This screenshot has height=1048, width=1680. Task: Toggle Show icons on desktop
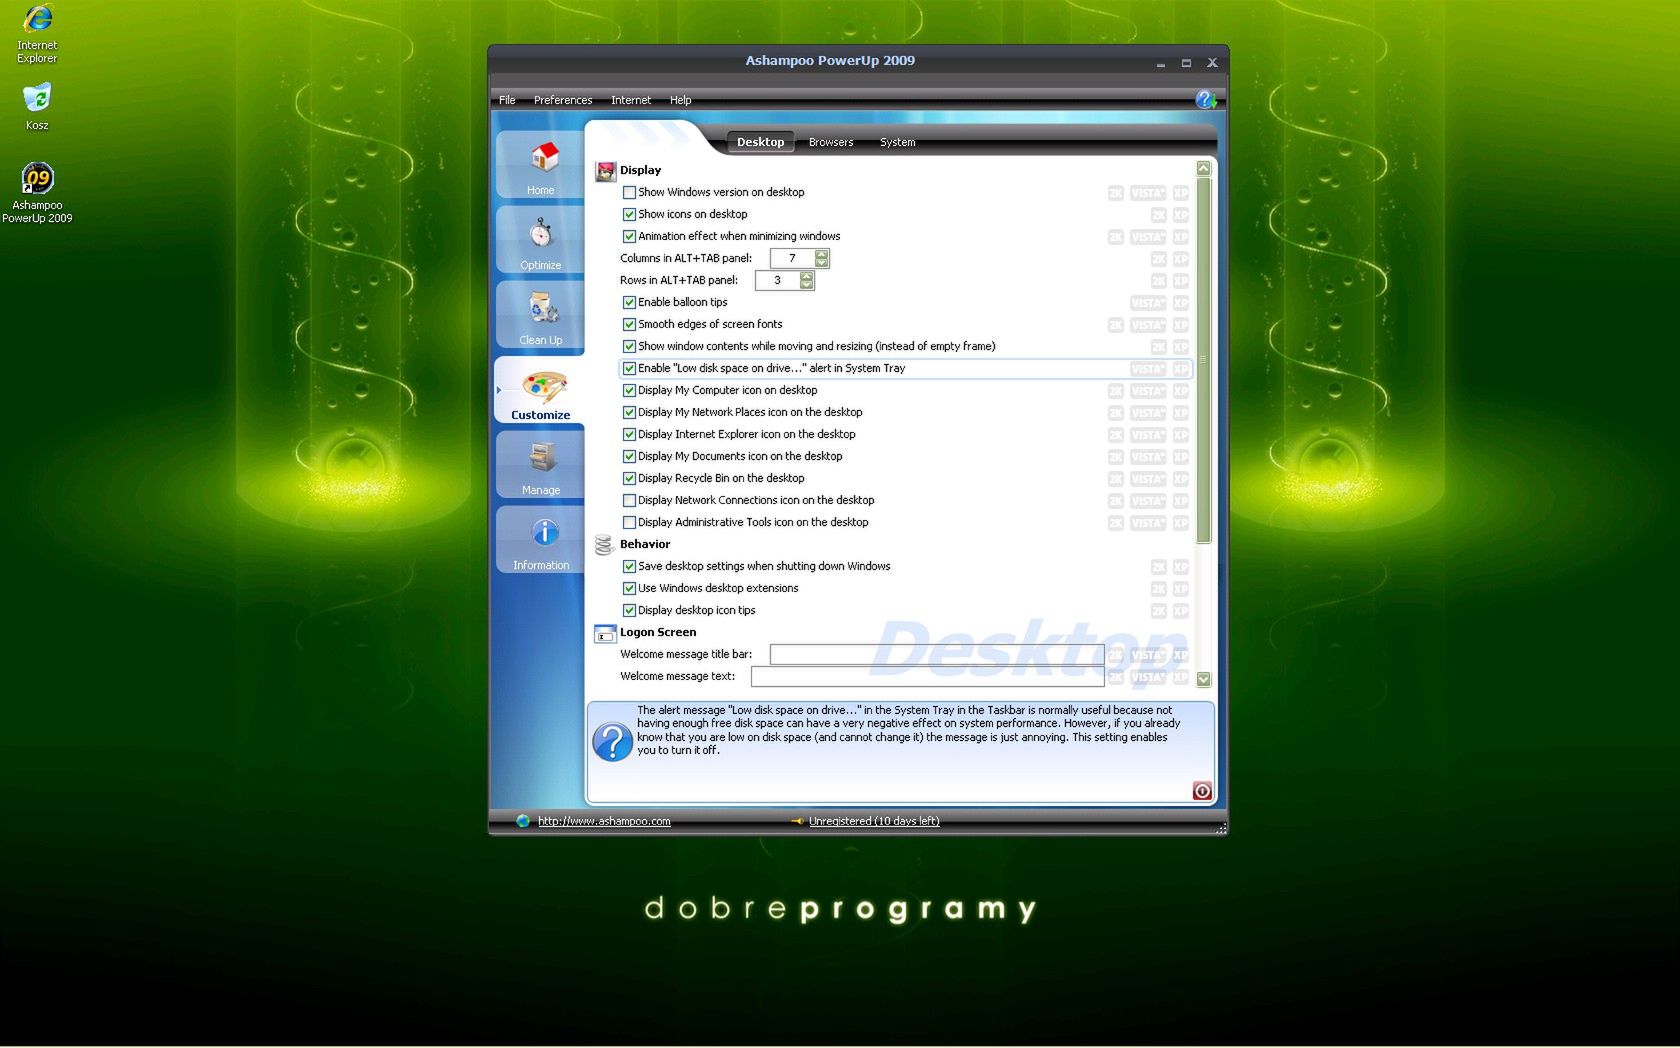coord(629,214)
